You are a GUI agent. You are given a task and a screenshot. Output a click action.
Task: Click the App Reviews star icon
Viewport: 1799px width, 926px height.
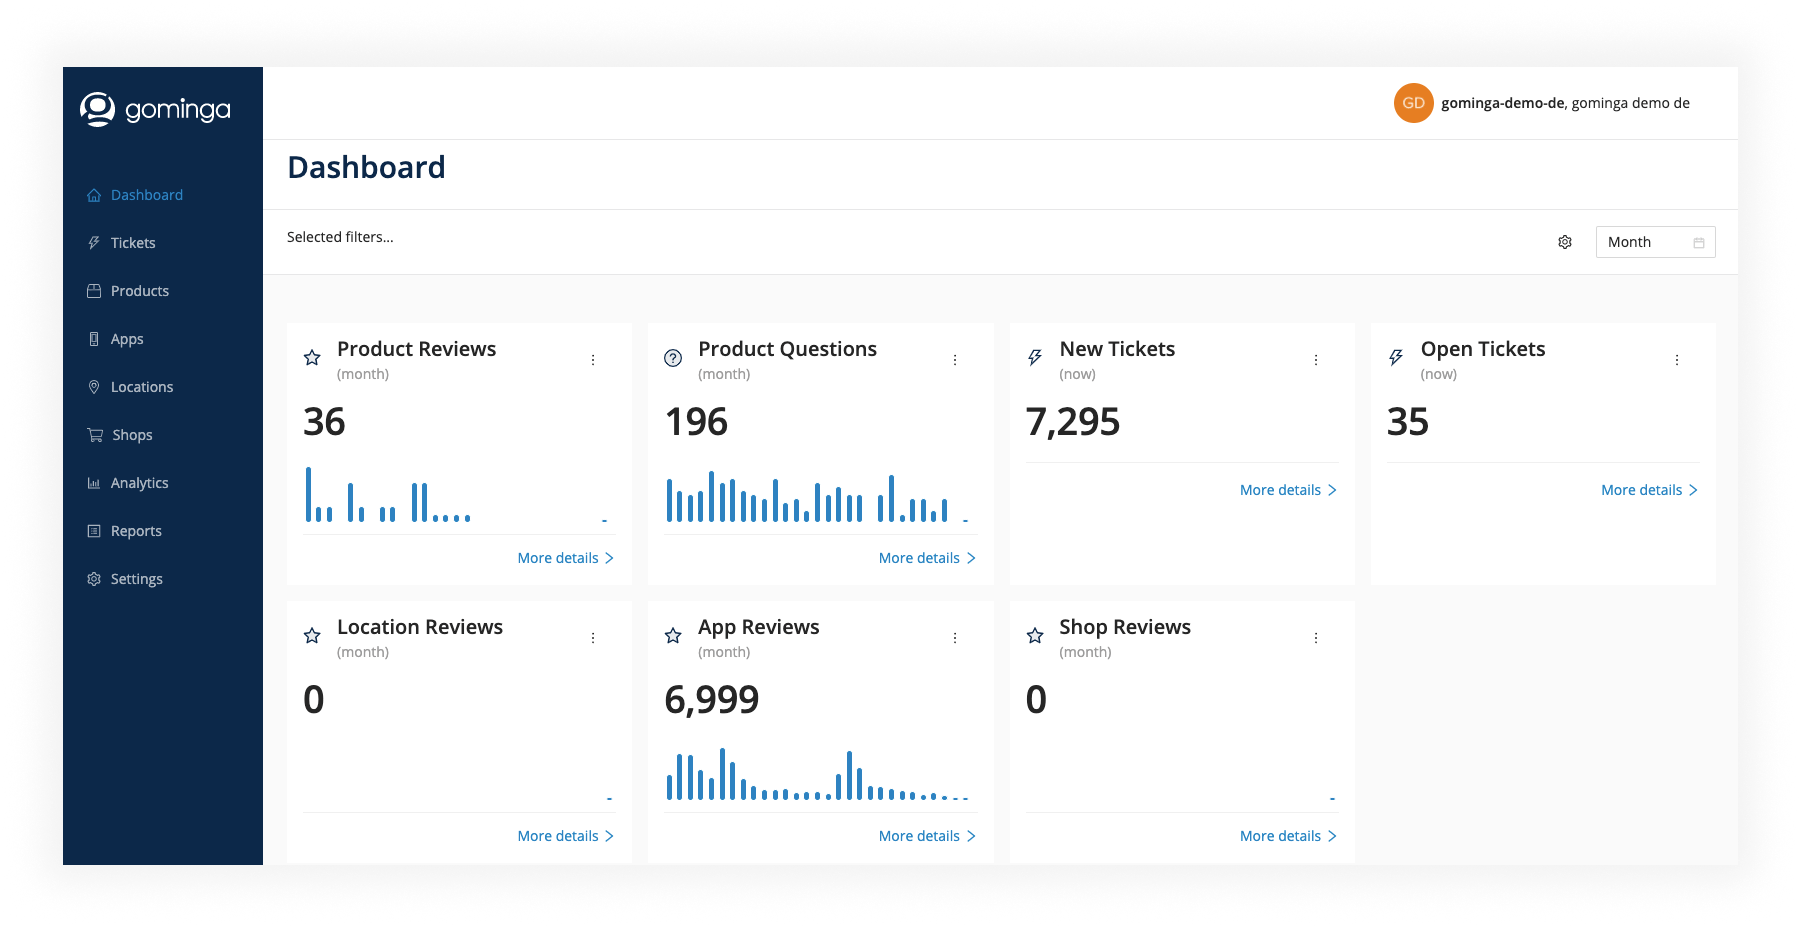(673, 636)
